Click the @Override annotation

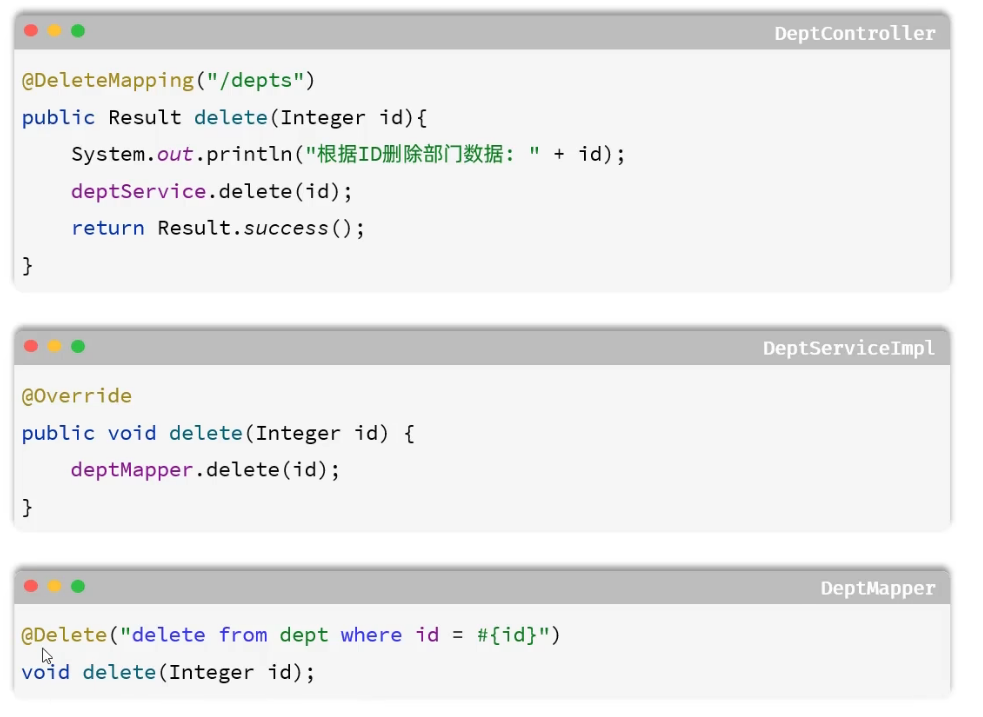(76, 396)
